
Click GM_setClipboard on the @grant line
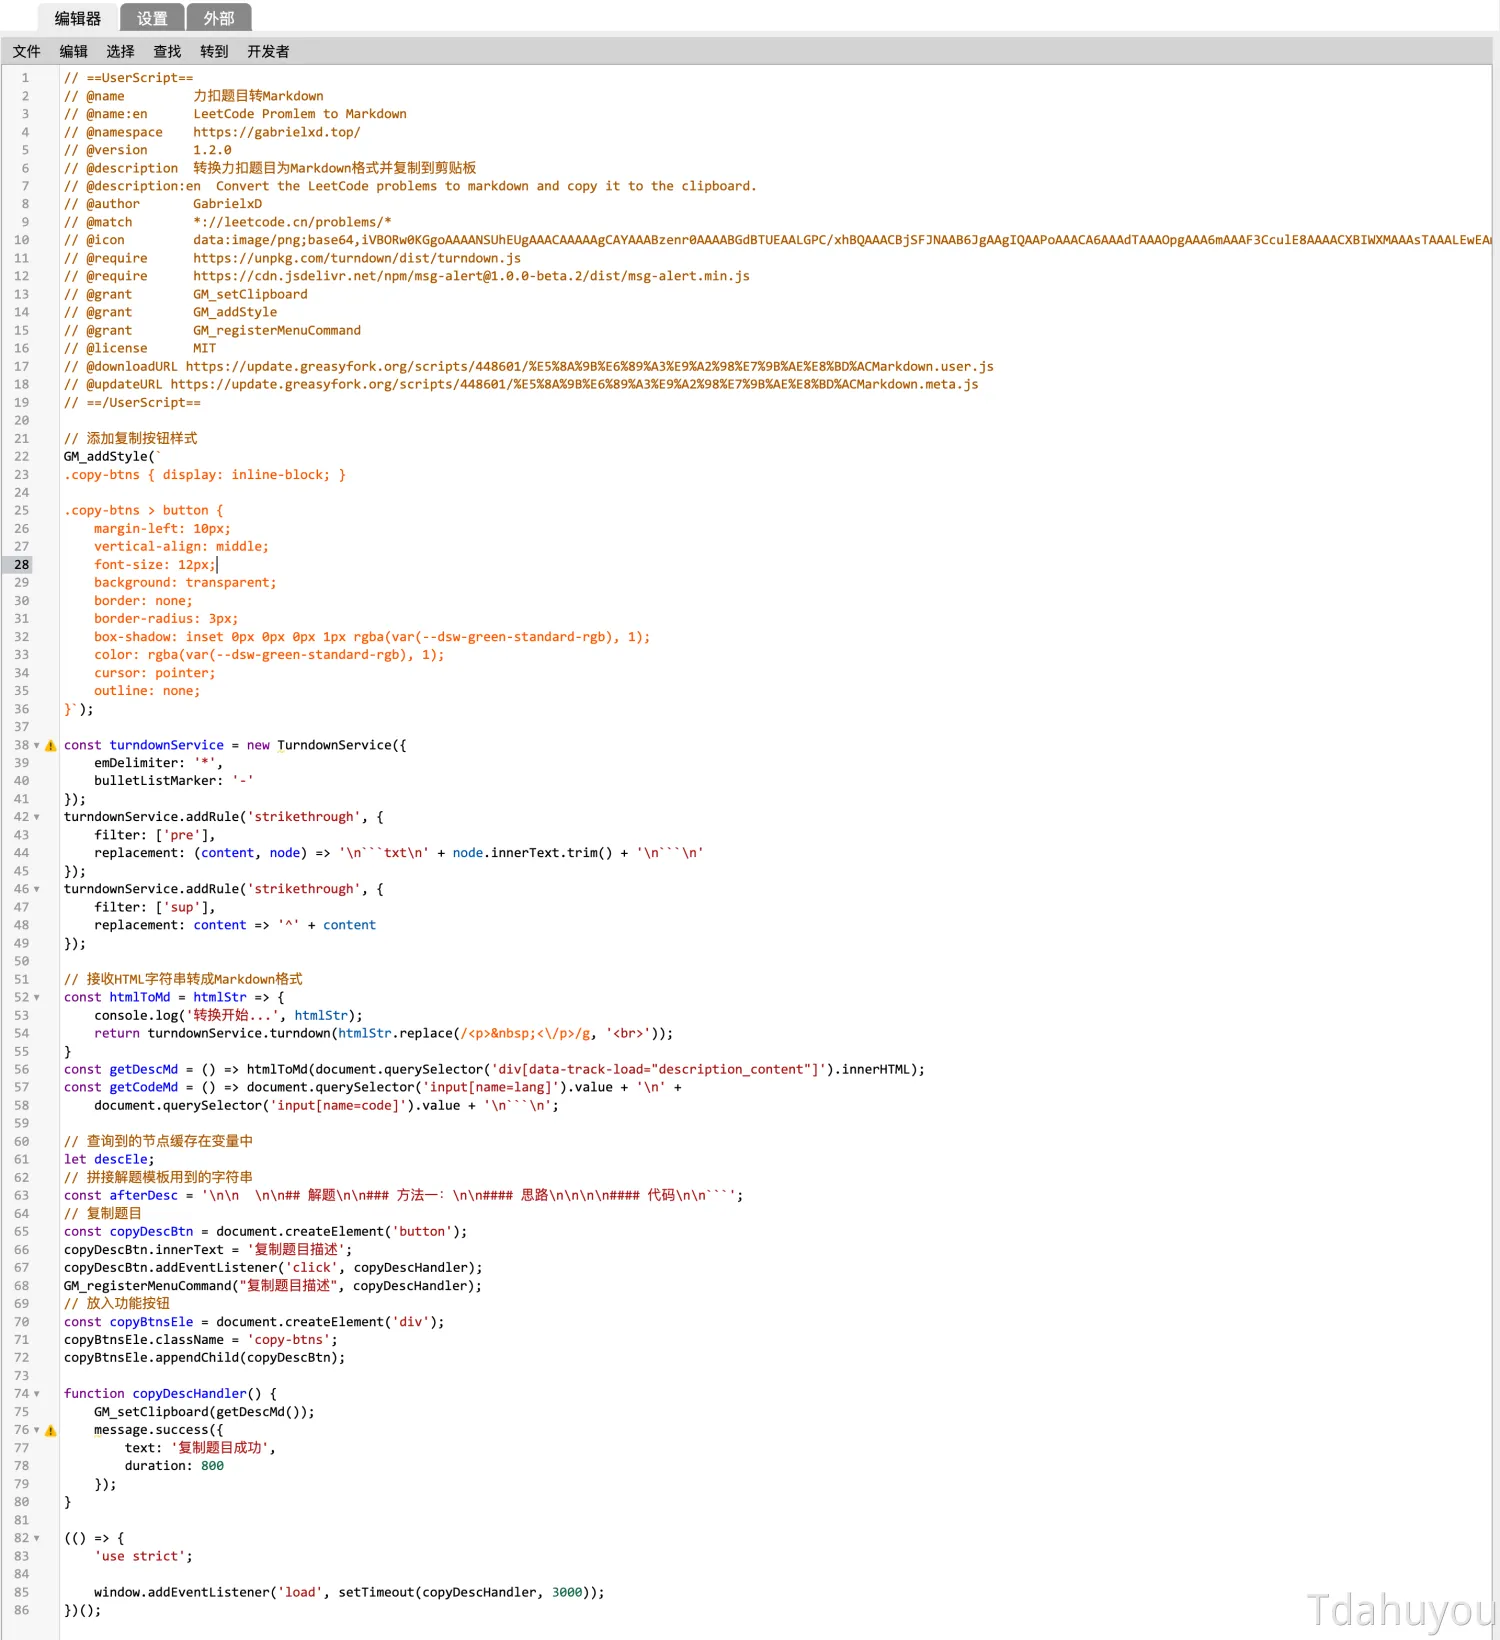coord(250,294)
